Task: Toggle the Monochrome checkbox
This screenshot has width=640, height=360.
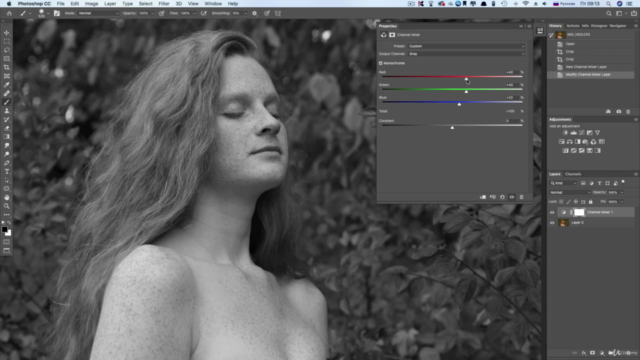Action: pos(381,63)
